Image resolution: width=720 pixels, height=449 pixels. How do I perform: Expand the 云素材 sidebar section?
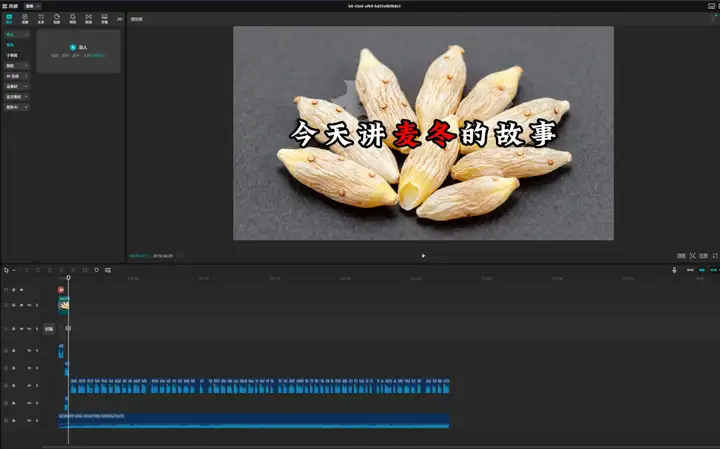tap(17, 86)
